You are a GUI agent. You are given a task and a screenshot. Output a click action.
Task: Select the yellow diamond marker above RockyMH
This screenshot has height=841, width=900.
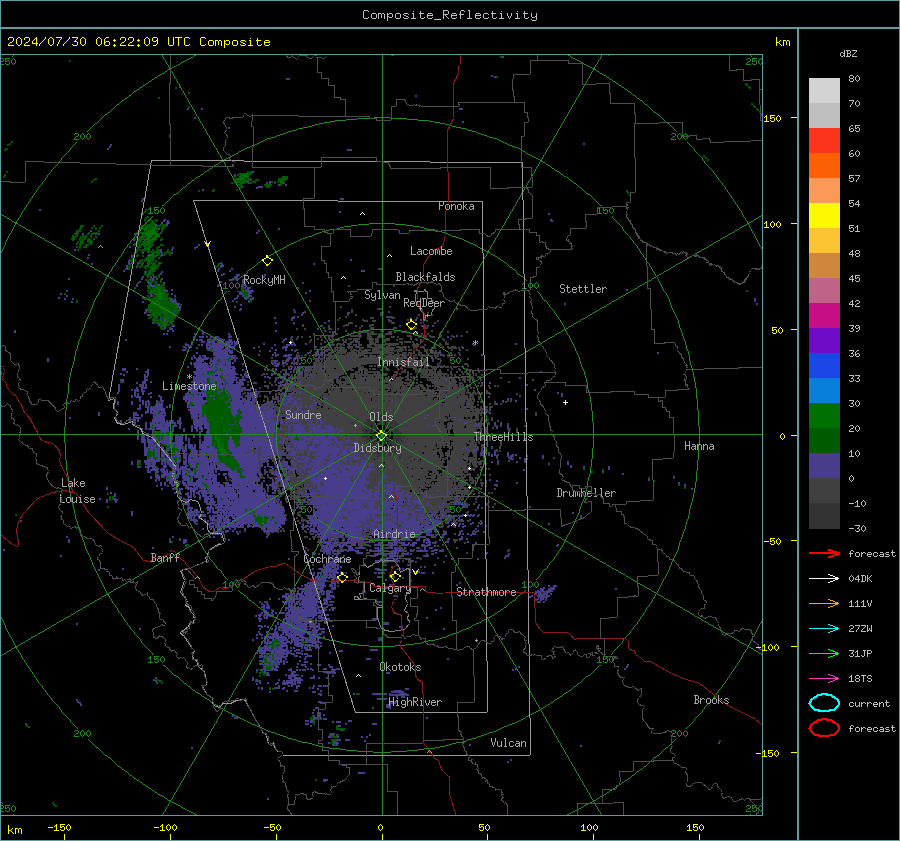[267, 261]
